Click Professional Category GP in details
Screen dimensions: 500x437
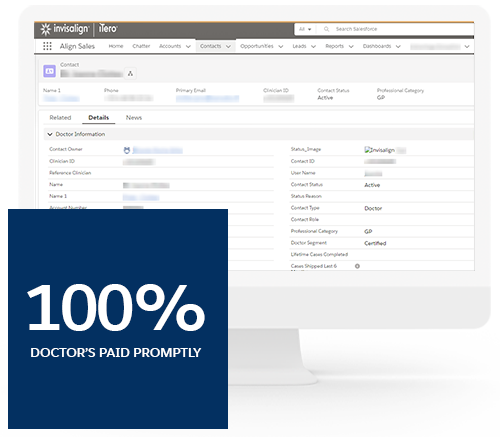368,231
